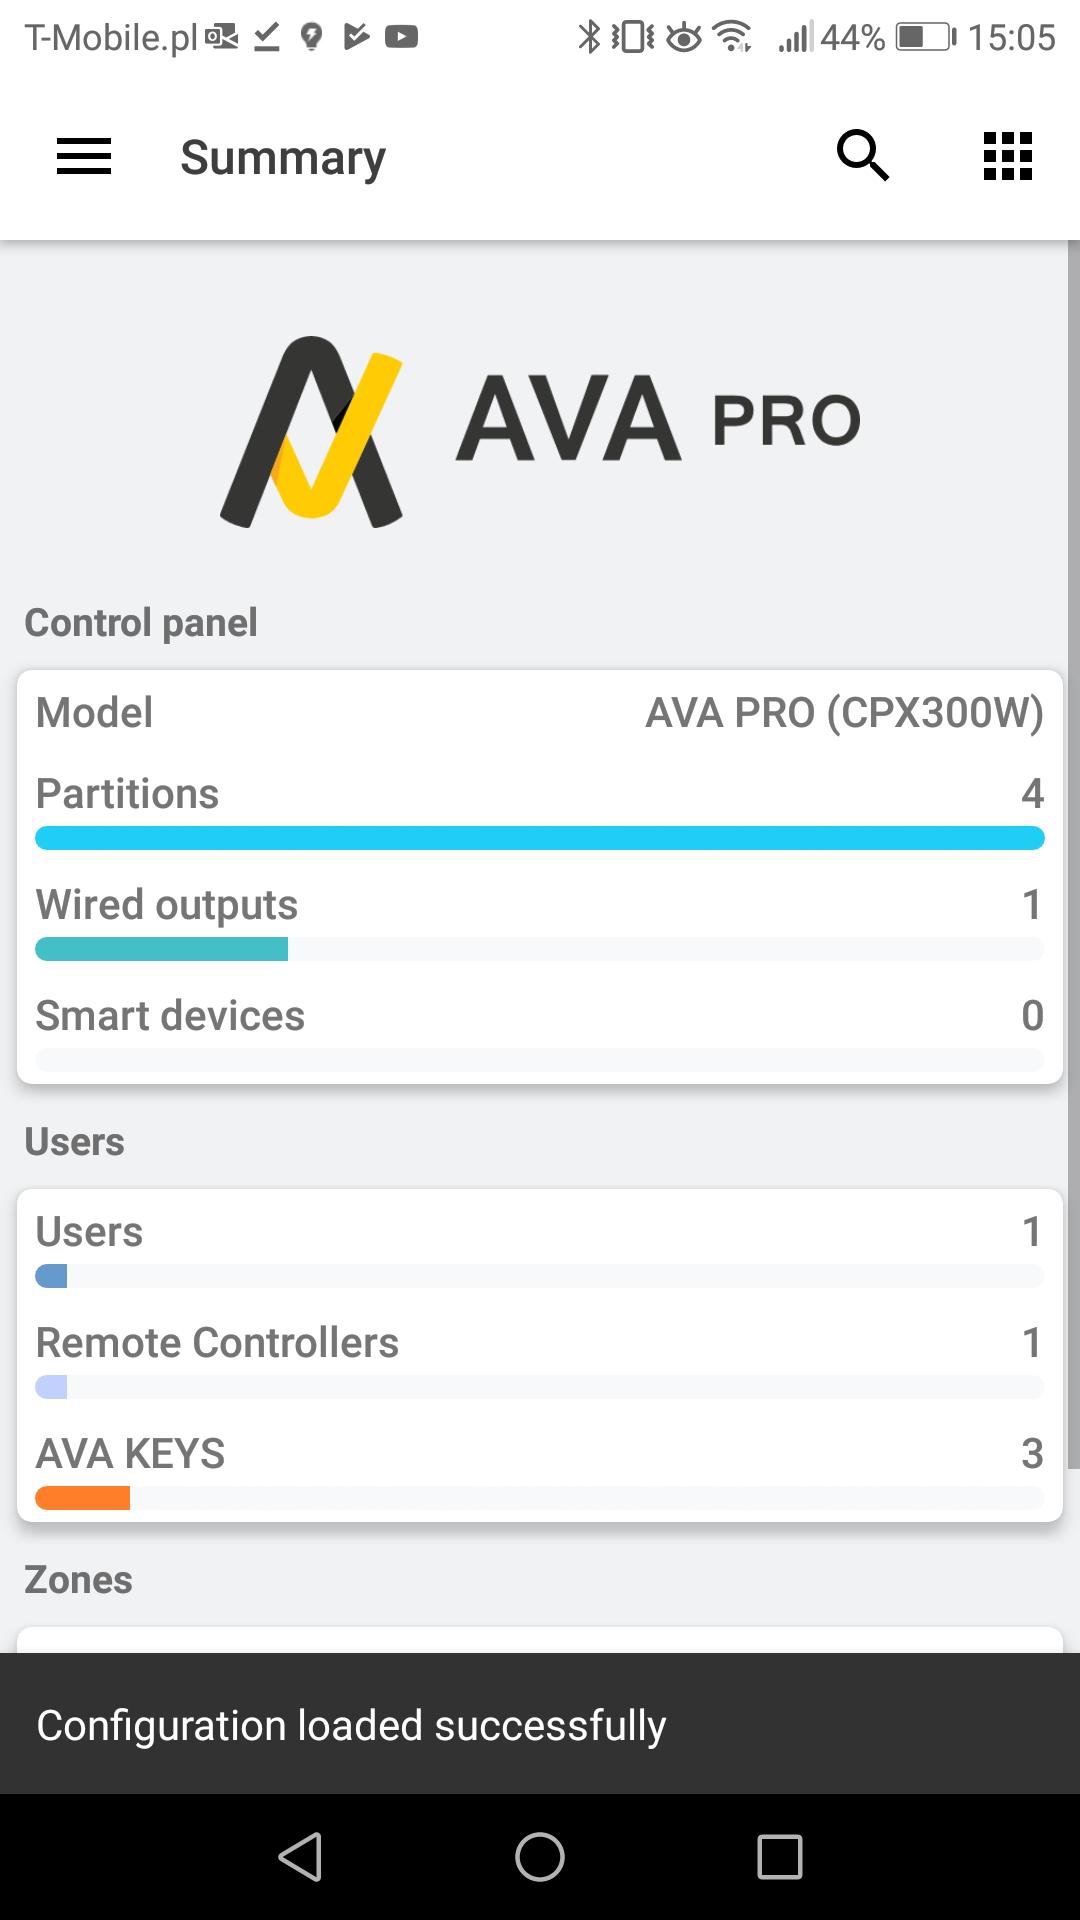Click the cyan Partitions progress bar
1080x1920 pixels.
pyautogui.click(x=540, y=838)
